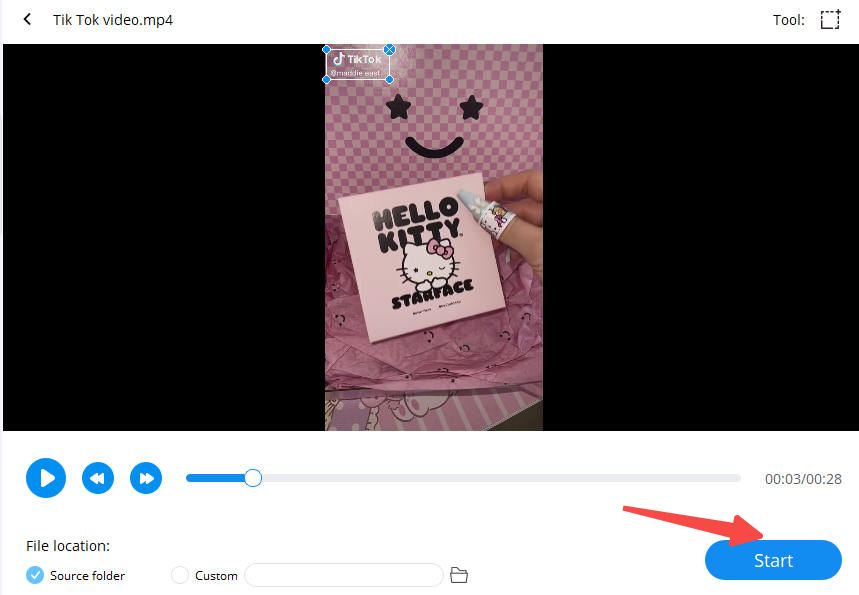Screen dimensions: 859x595
Task: Click the 00:03/00:28 time display
Action: (x=803, y=479)
